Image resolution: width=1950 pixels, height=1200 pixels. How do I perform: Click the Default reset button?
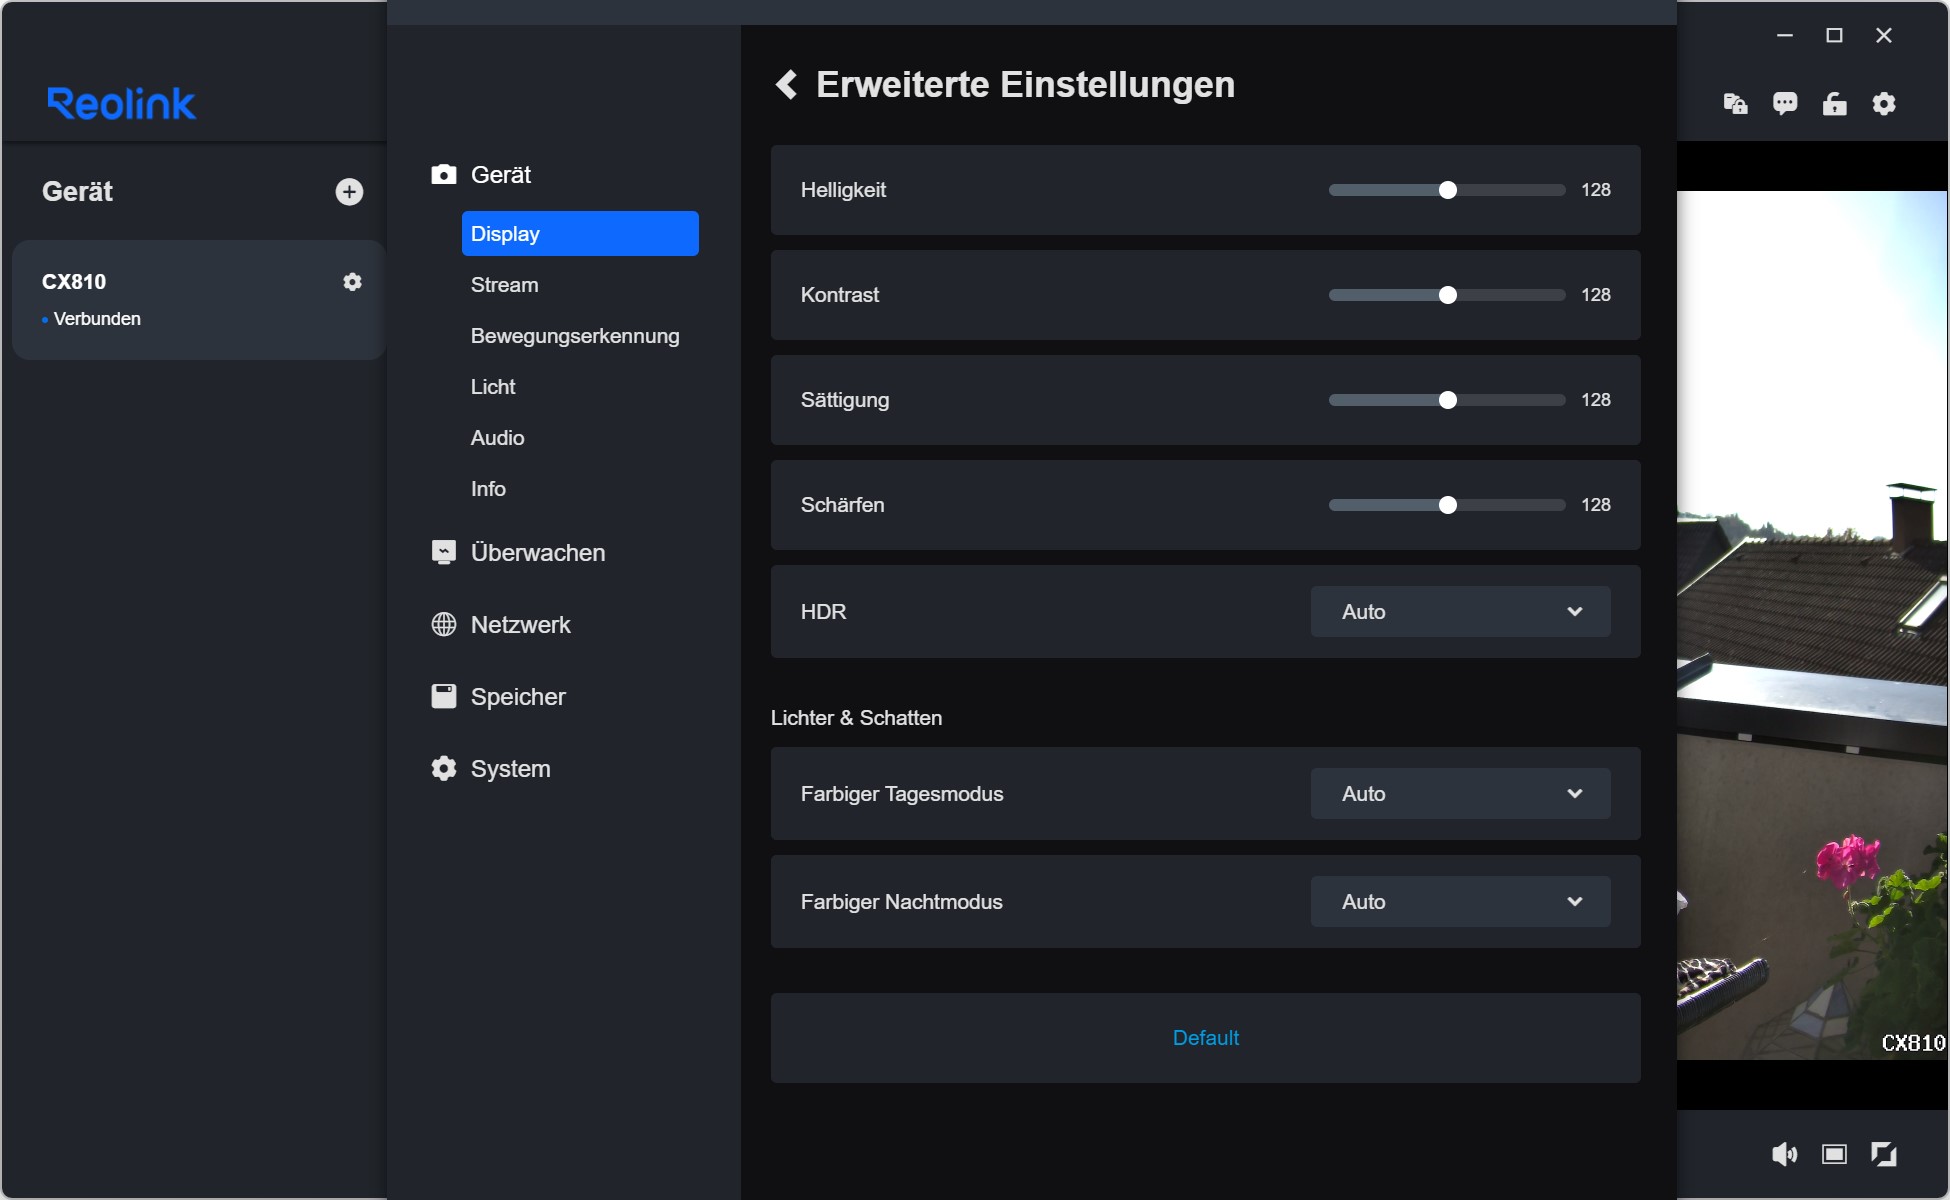click(x=1205, y=1038)
